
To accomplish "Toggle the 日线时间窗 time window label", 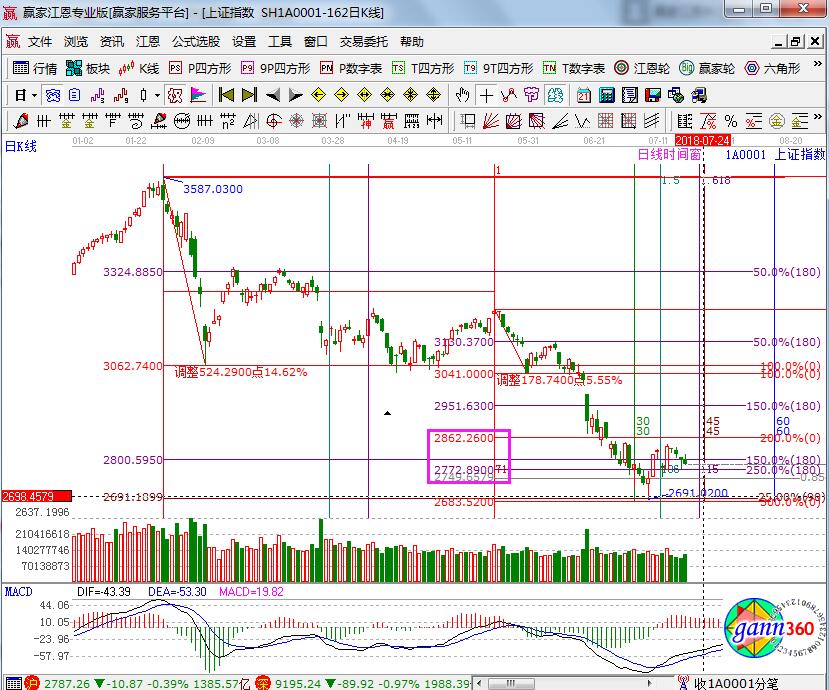I will click(669, 155).
